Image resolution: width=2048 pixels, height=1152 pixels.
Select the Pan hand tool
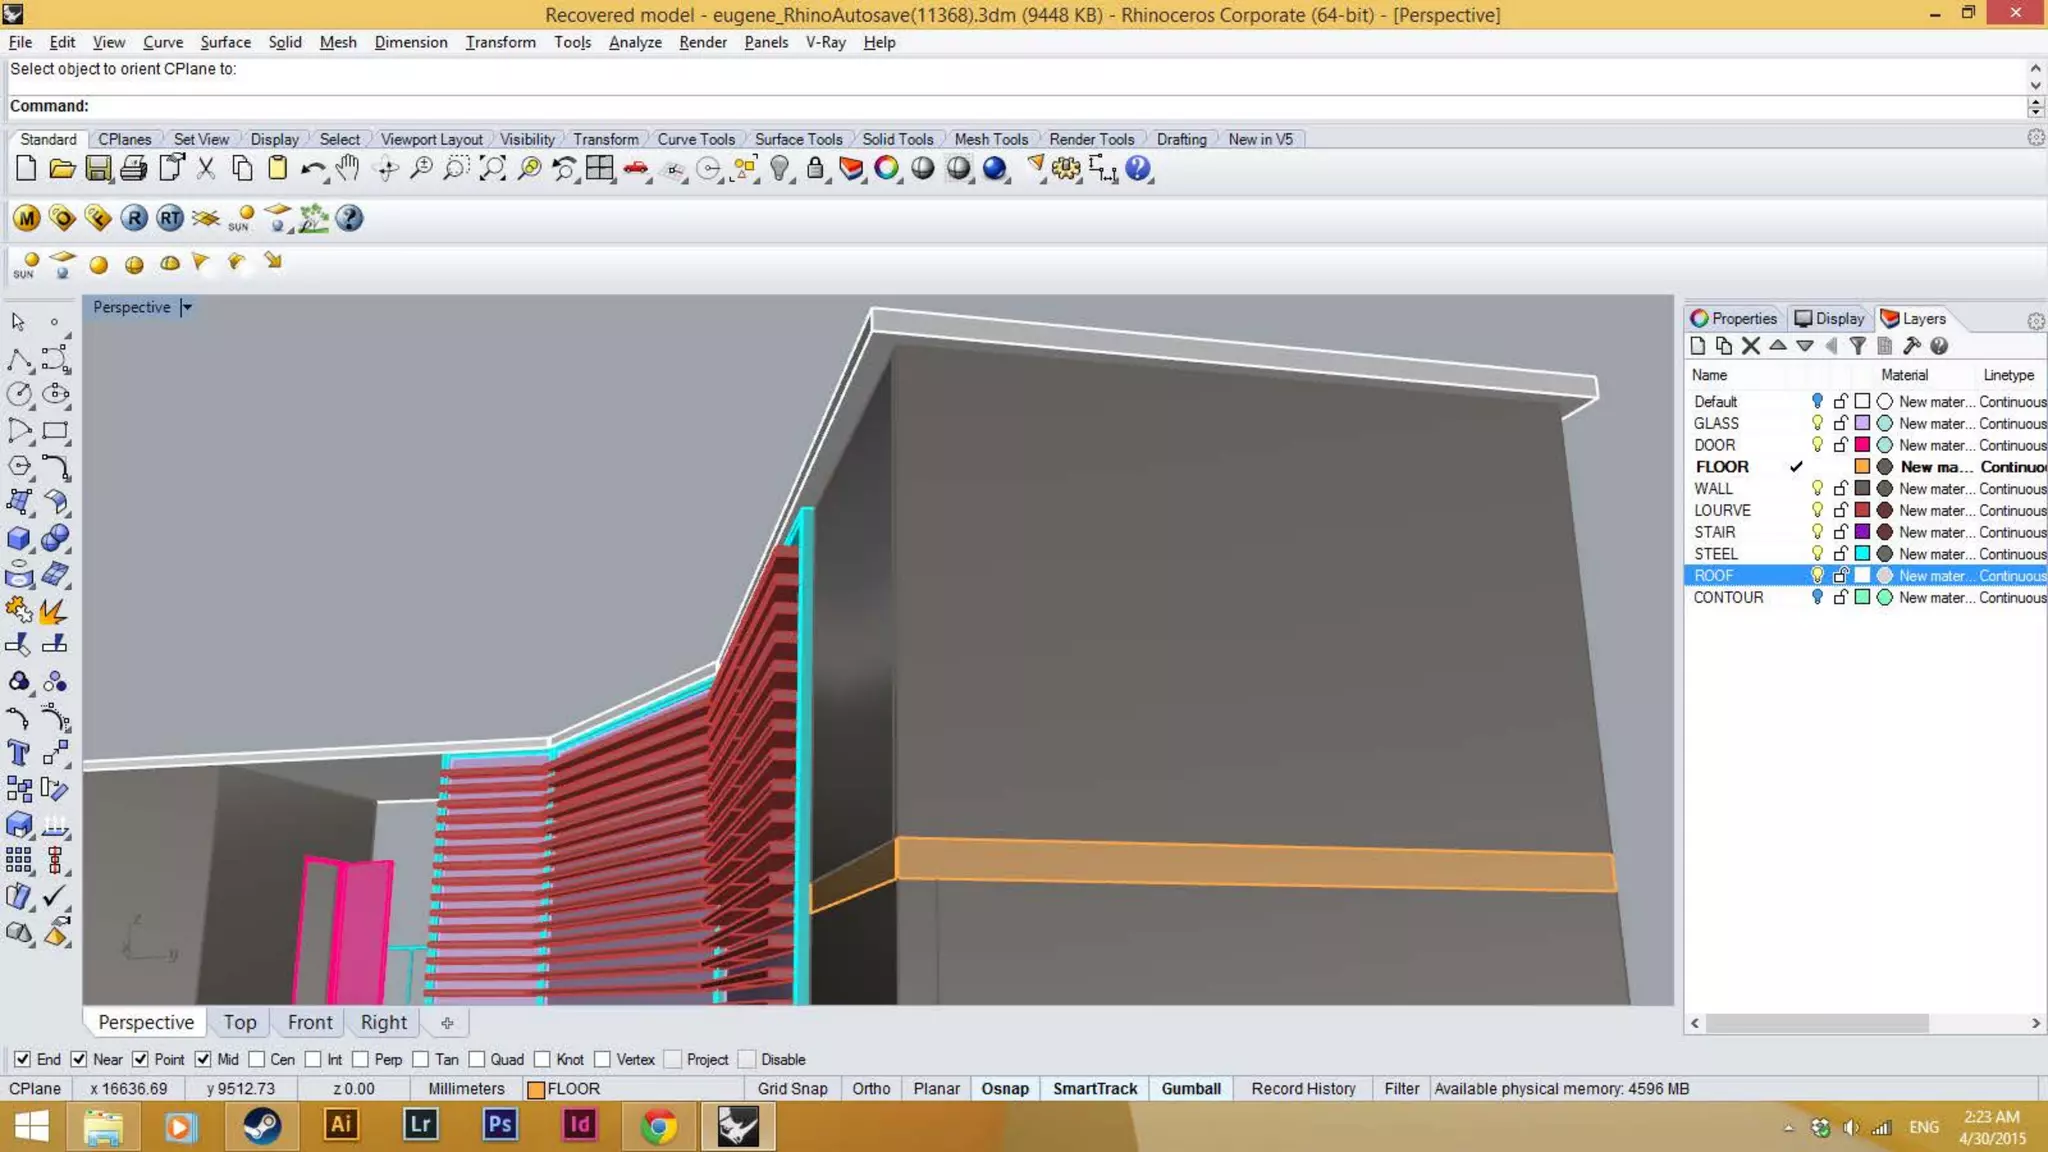point(348,169)
